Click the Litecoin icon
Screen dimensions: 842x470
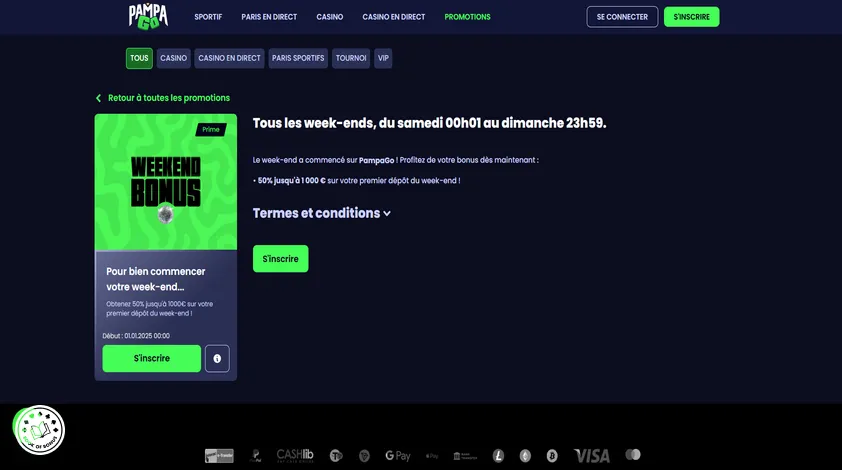pos(498,456)
